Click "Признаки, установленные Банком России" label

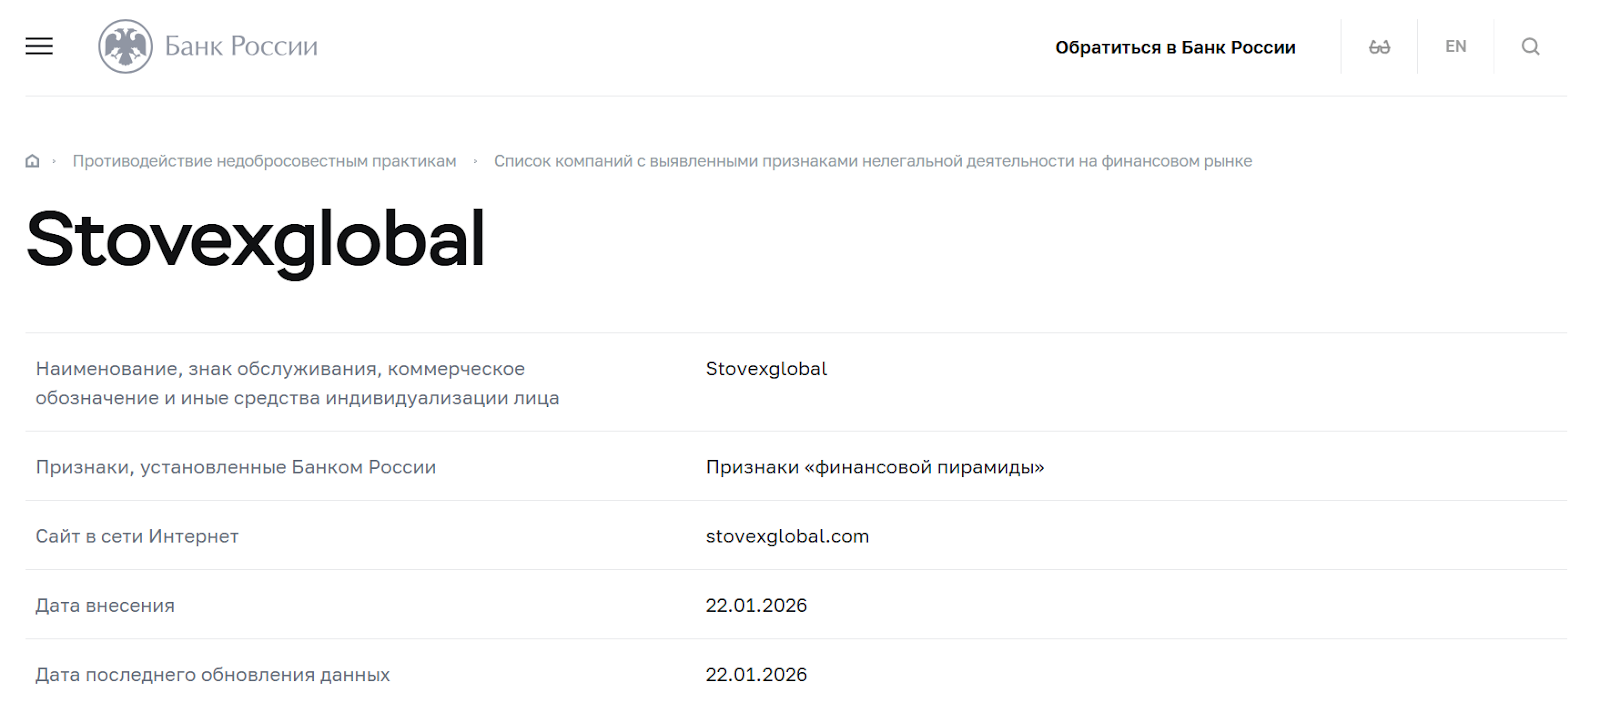[x=236, y=467]
